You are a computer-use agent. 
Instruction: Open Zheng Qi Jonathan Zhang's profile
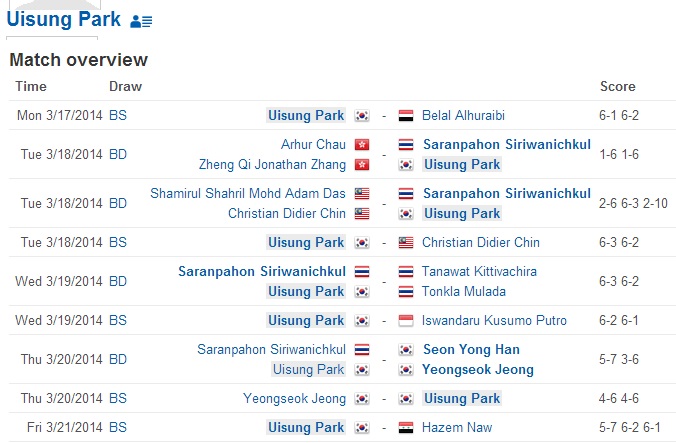tap(272, 165)
